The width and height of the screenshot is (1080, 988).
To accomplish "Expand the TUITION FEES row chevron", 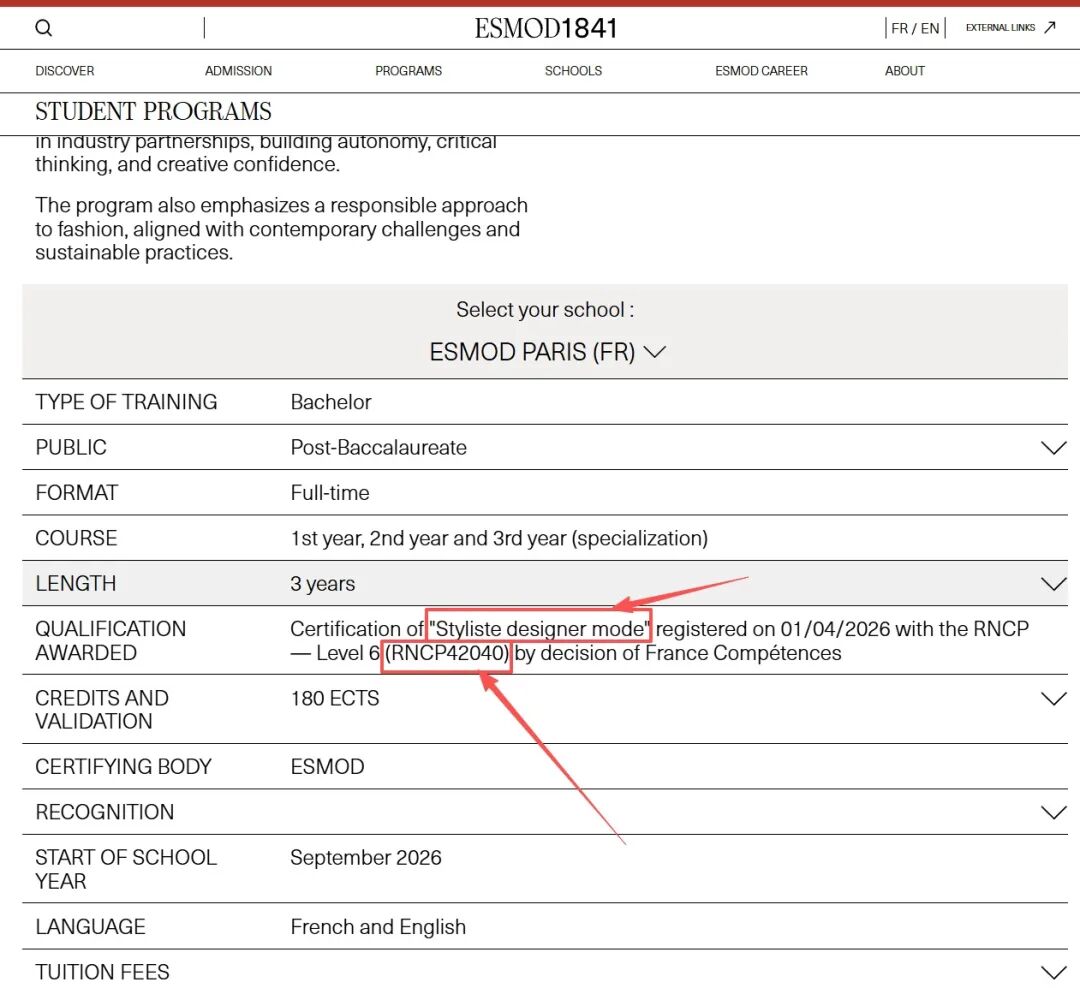I will [1053, 972].
